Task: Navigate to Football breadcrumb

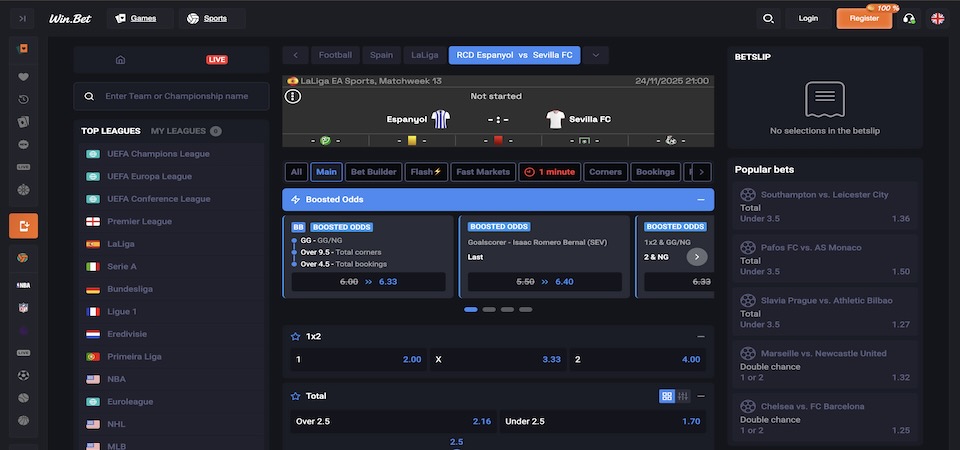Action: tap(335, 55)
